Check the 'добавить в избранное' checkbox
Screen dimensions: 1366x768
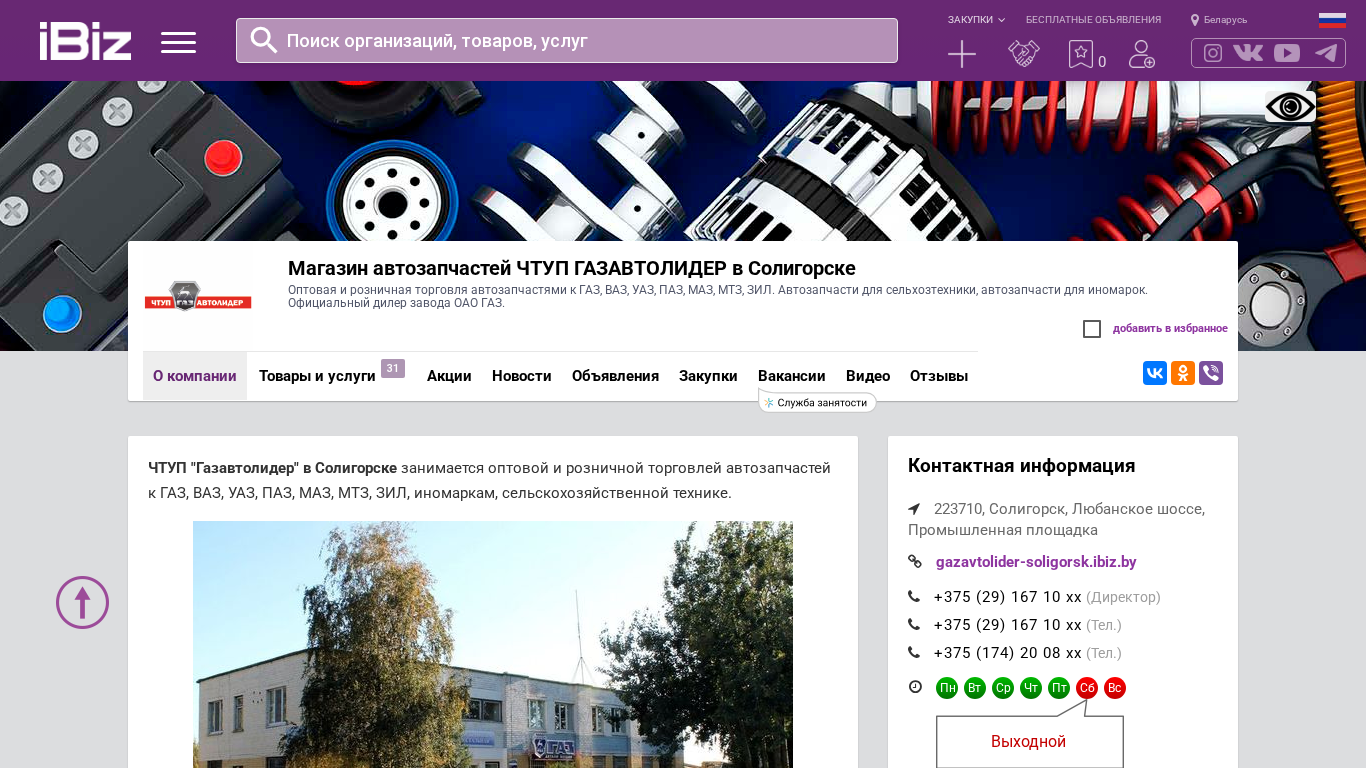pyautogui.click(x=1092, y=329)
